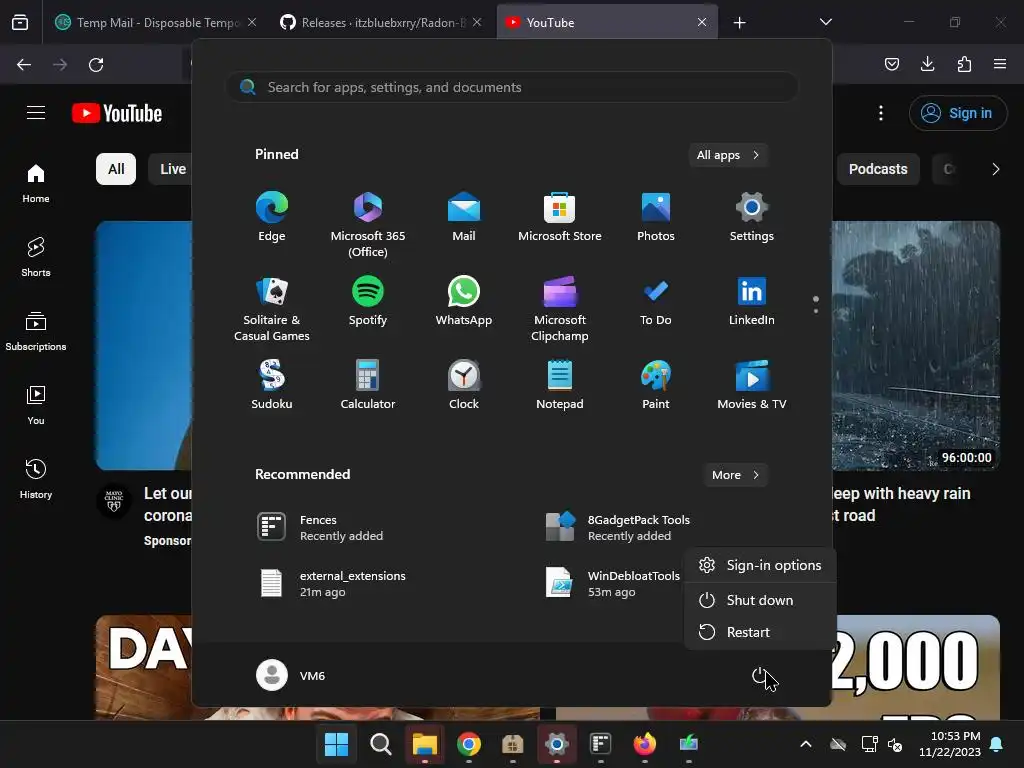Open Notepad from pinned apps
The height and width of the screenshot is (768, 1024).
pyautogui.click(x=560, y=384)
